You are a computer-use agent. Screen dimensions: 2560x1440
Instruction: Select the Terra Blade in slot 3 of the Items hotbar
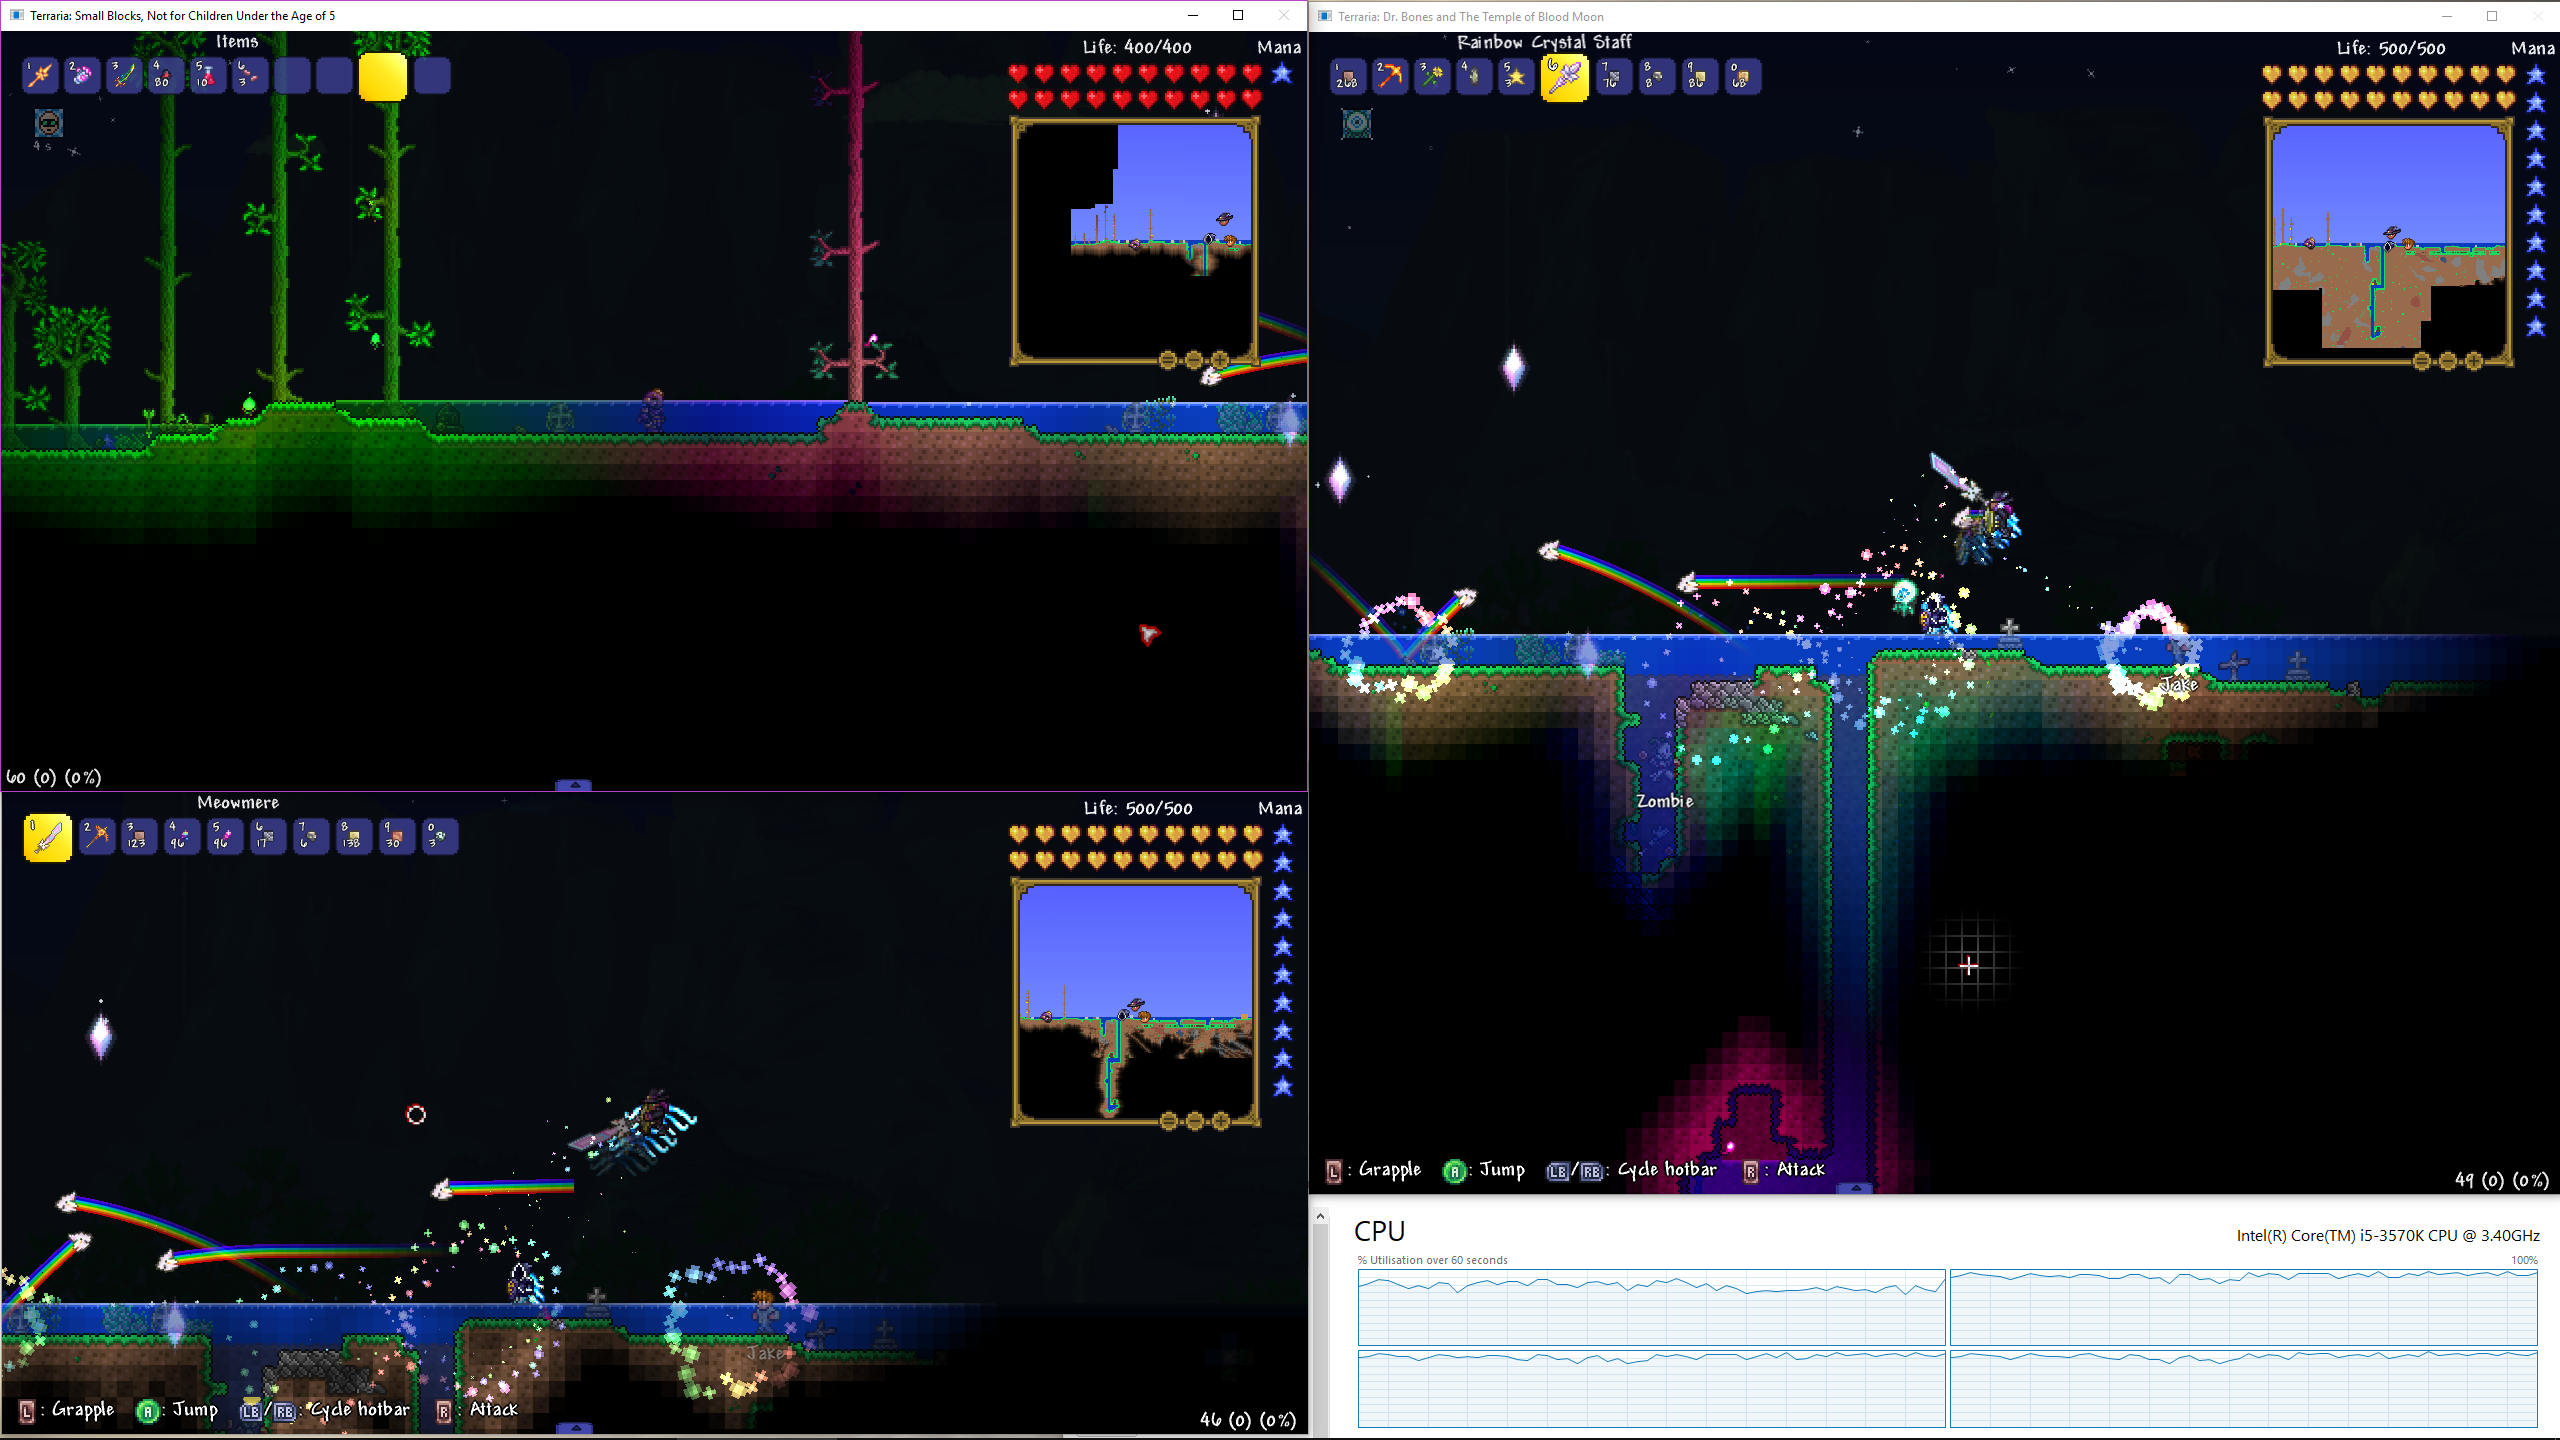124,76
